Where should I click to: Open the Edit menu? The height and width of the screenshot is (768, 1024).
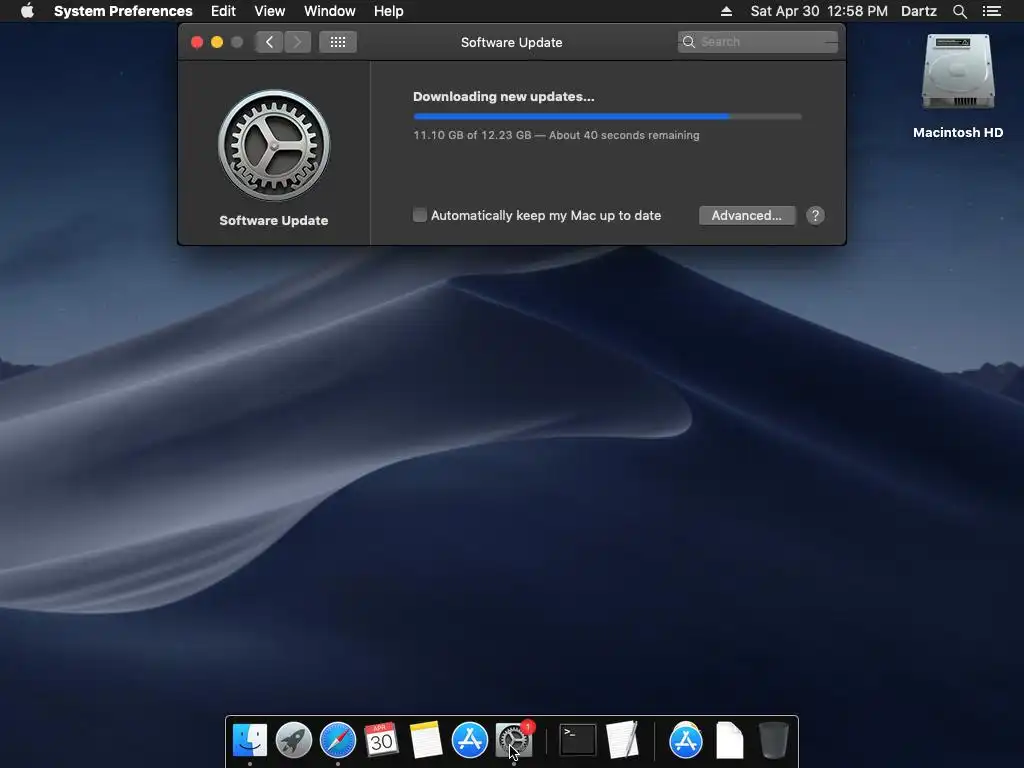(223, 11)
